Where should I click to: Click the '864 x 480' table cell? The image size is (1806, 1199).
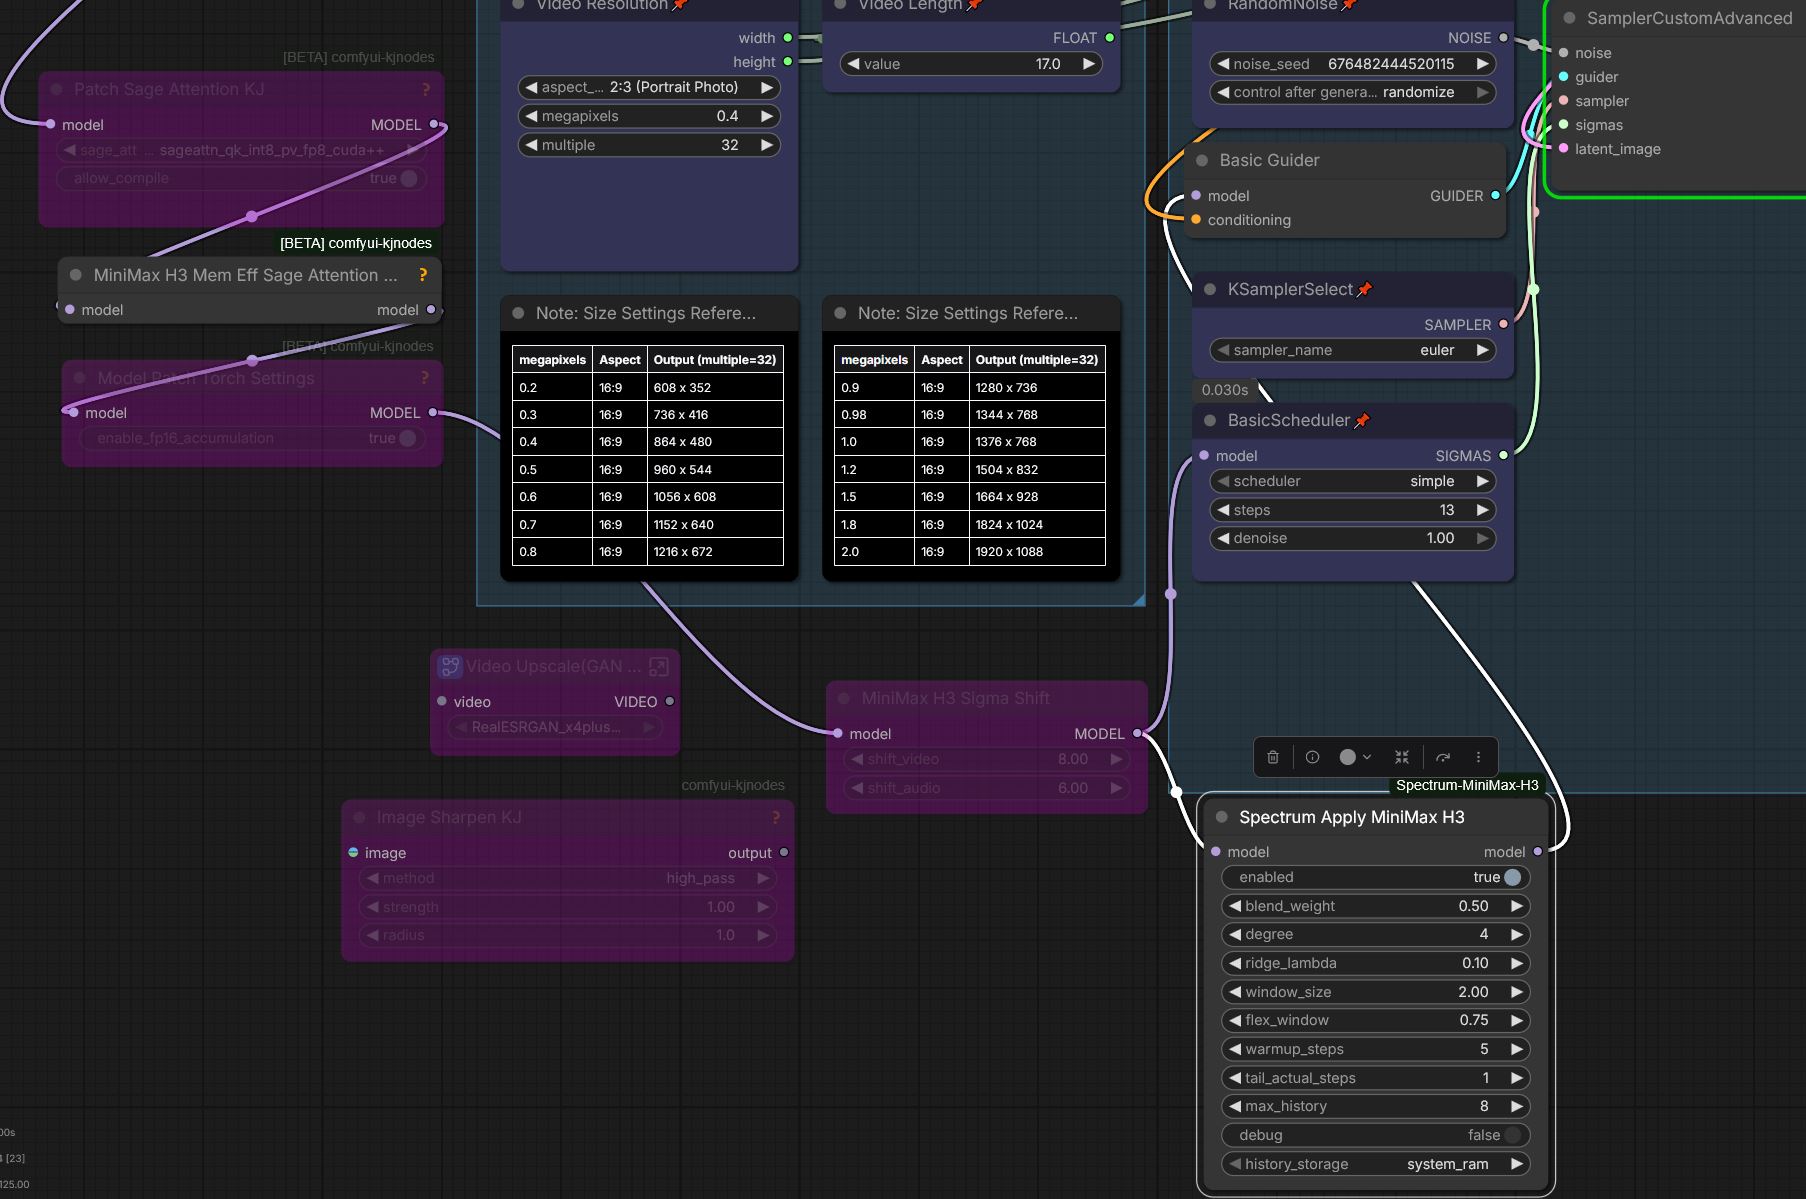click(715, 442)
